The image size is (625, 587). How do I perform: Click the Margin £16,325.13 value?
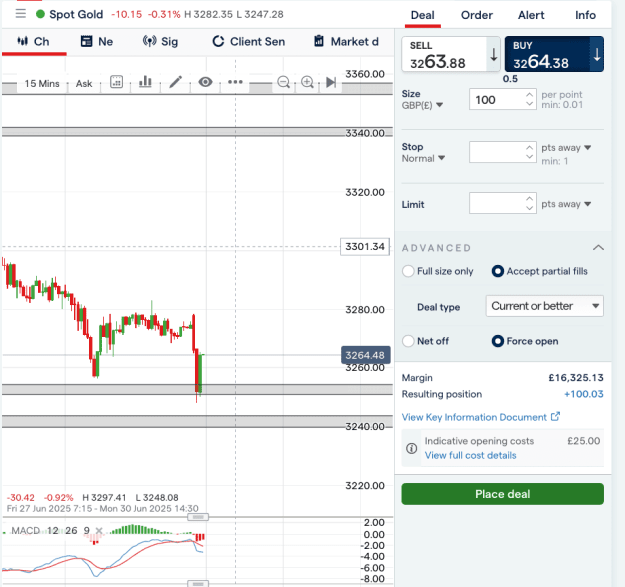pos(576,377)
